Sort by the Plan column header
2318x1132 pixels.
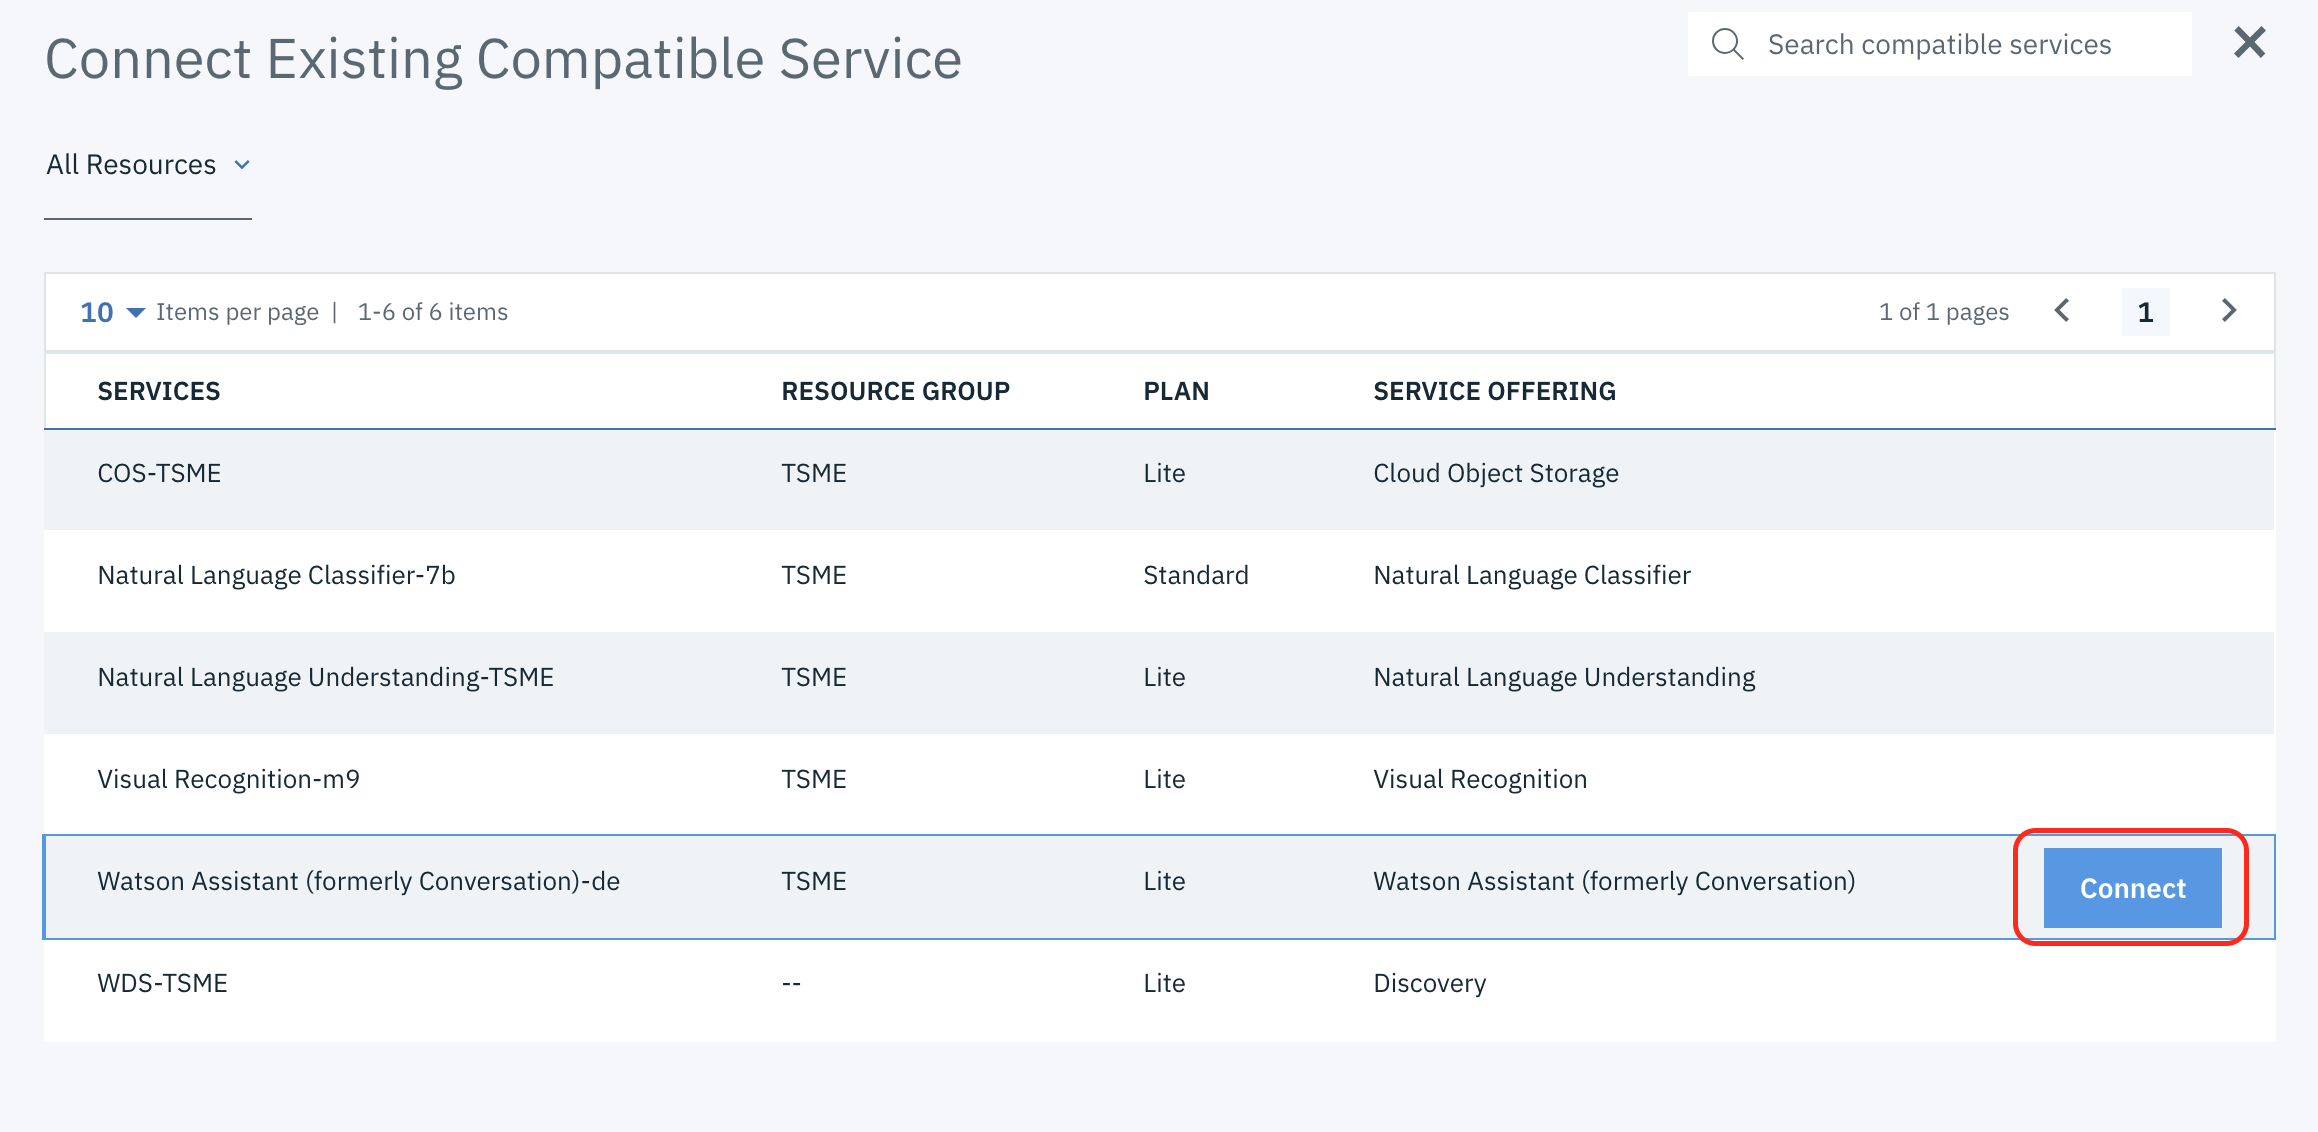tap(1176, 391)
